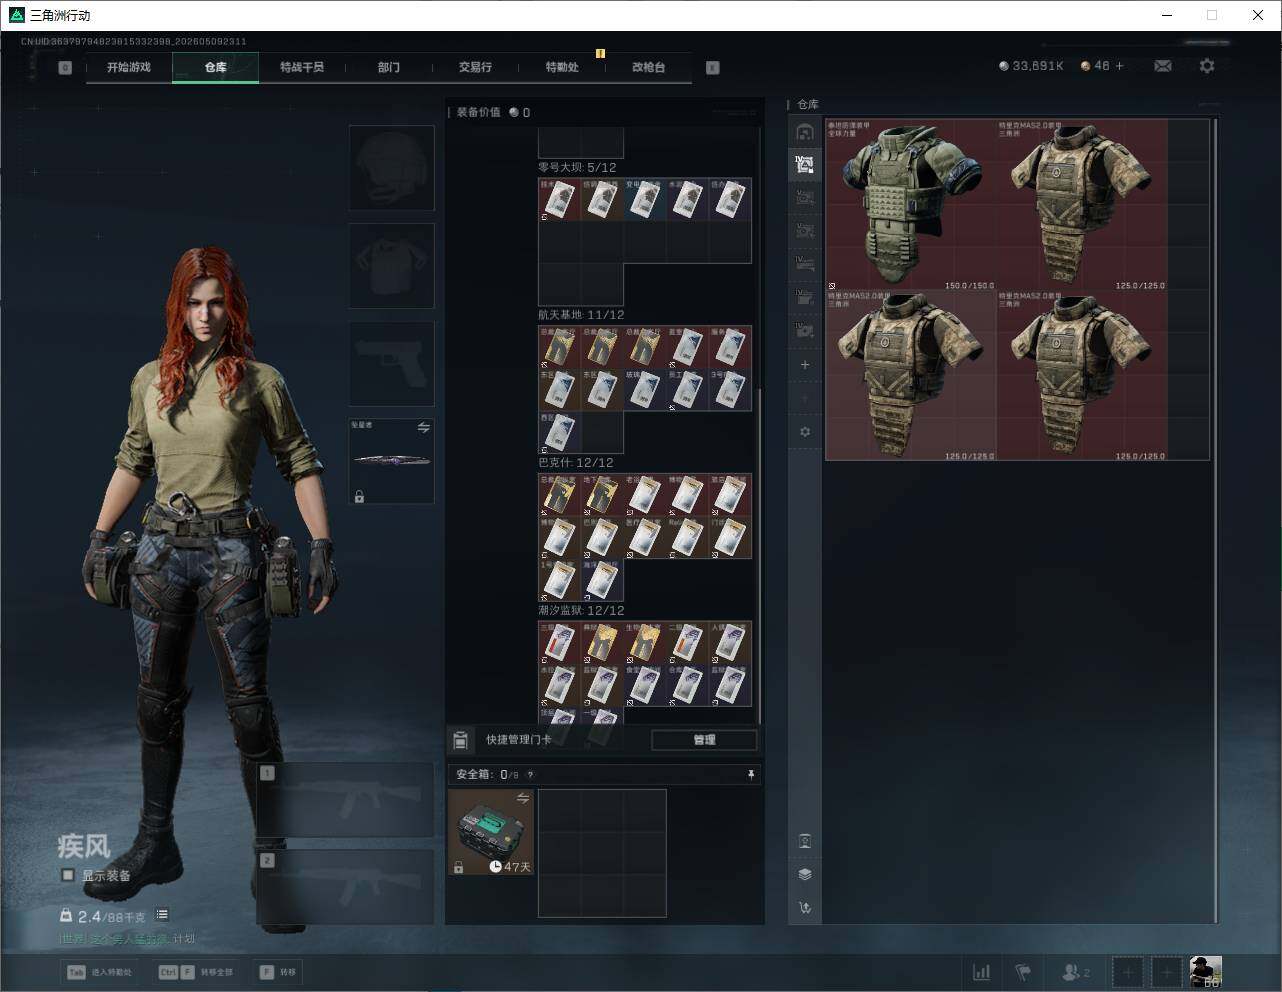Click first keycard under 航天基地

coord(560,347)
